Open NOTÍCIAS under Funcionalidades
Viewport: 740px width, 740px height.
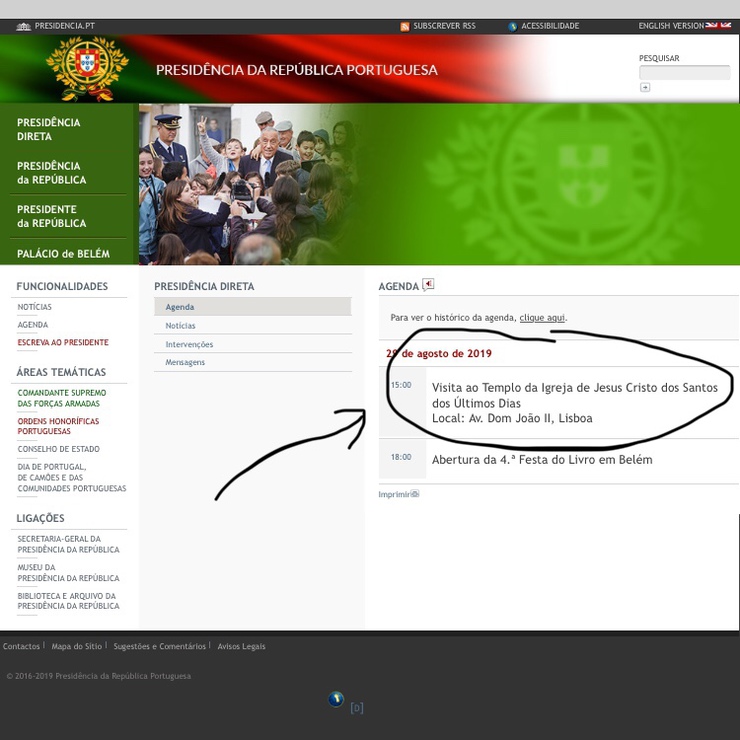point(34,307)
